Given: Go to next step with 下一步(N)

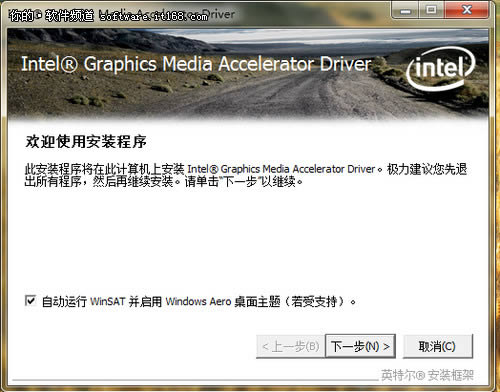Looking at the screenshot, I should 360,346.
